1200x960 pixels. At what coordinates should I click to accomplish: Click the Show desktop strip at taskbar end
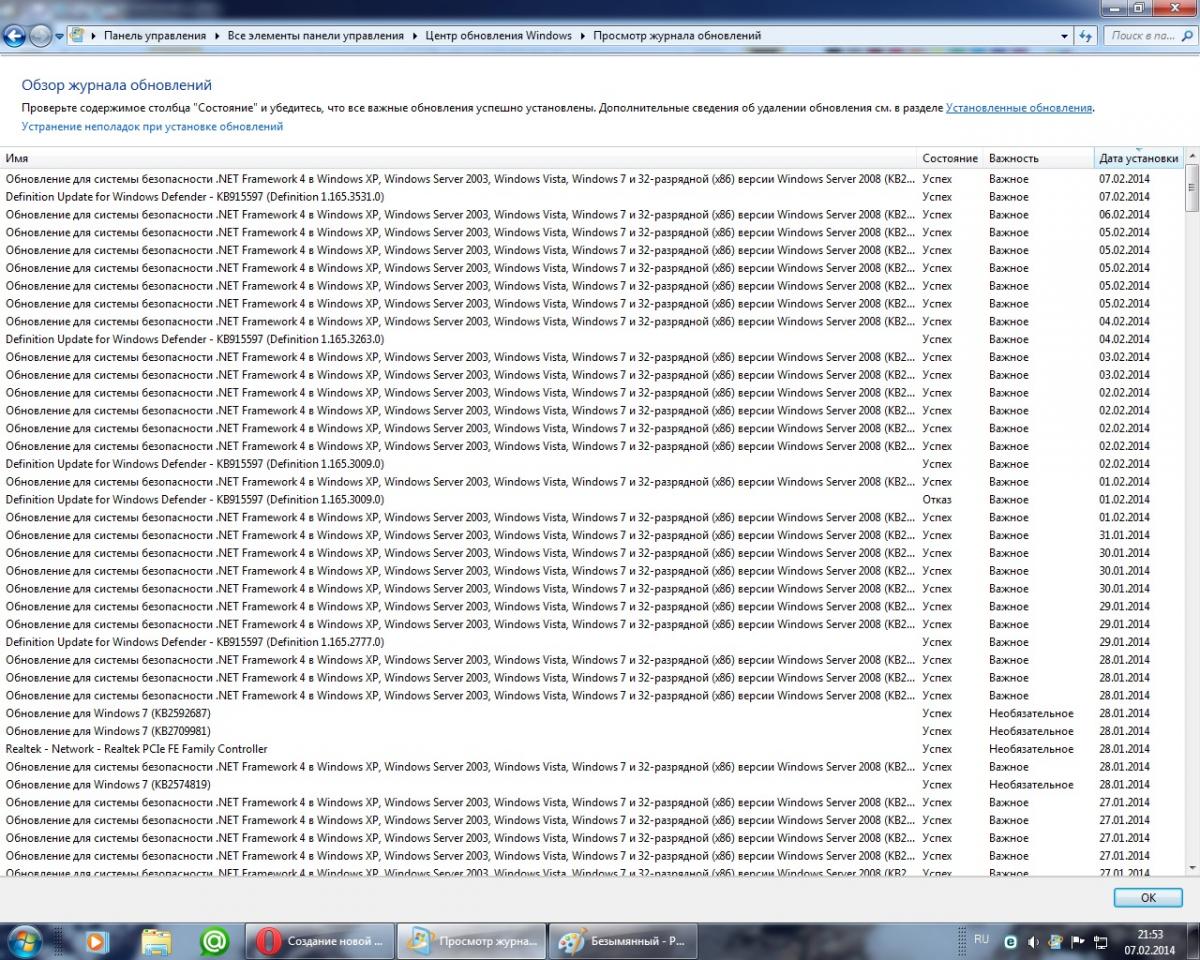[x=1193, y=941]
